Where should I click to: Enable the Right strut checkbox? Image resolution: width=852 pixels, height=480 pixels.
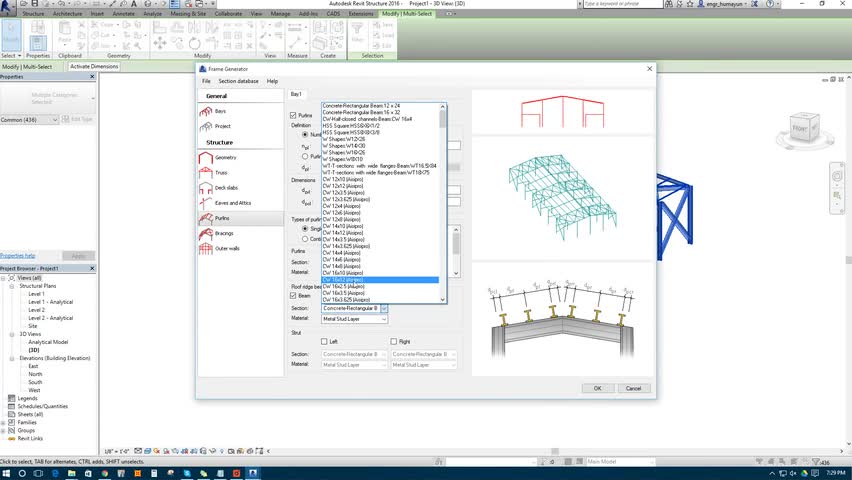tap(393, 342)
